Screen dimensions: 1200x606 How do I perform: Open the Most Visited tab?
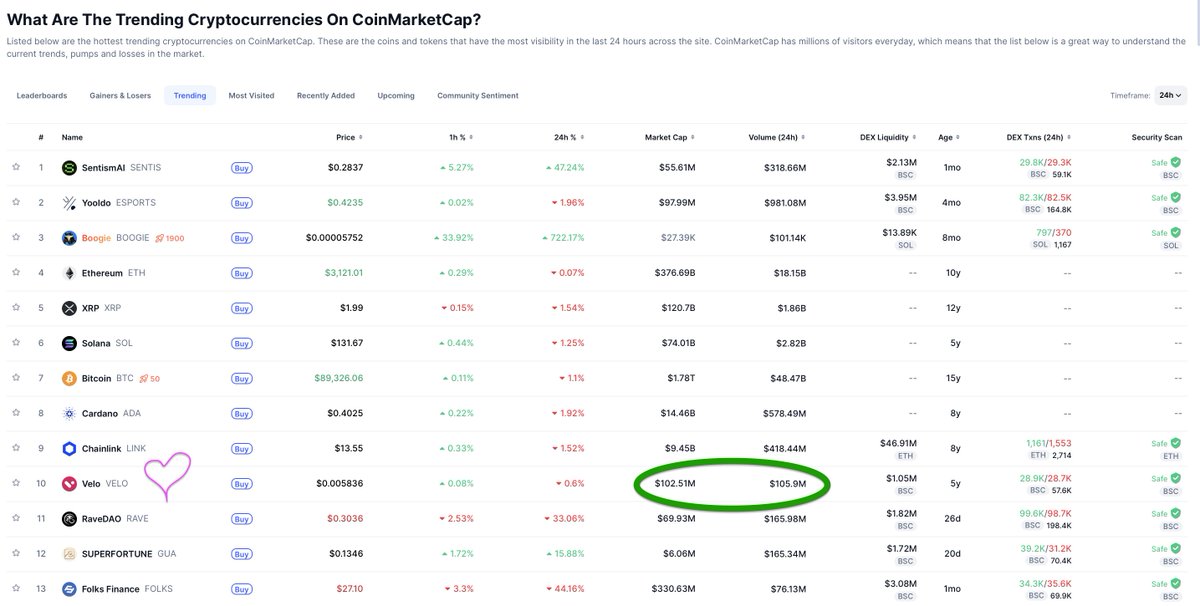tap(251, 96)
